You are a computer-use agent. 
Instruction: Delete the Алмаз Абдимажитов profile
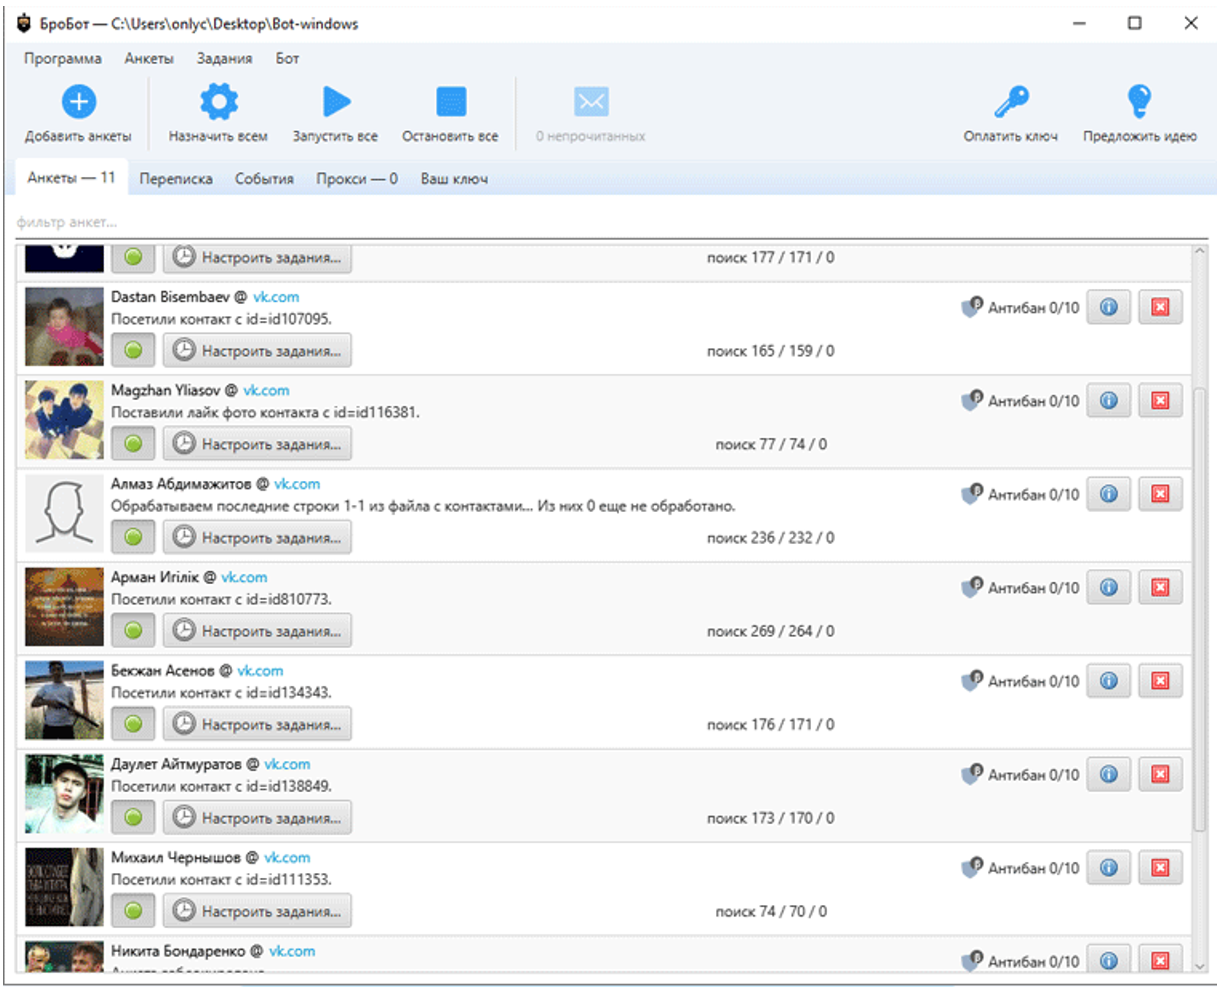click(1160, 494)
